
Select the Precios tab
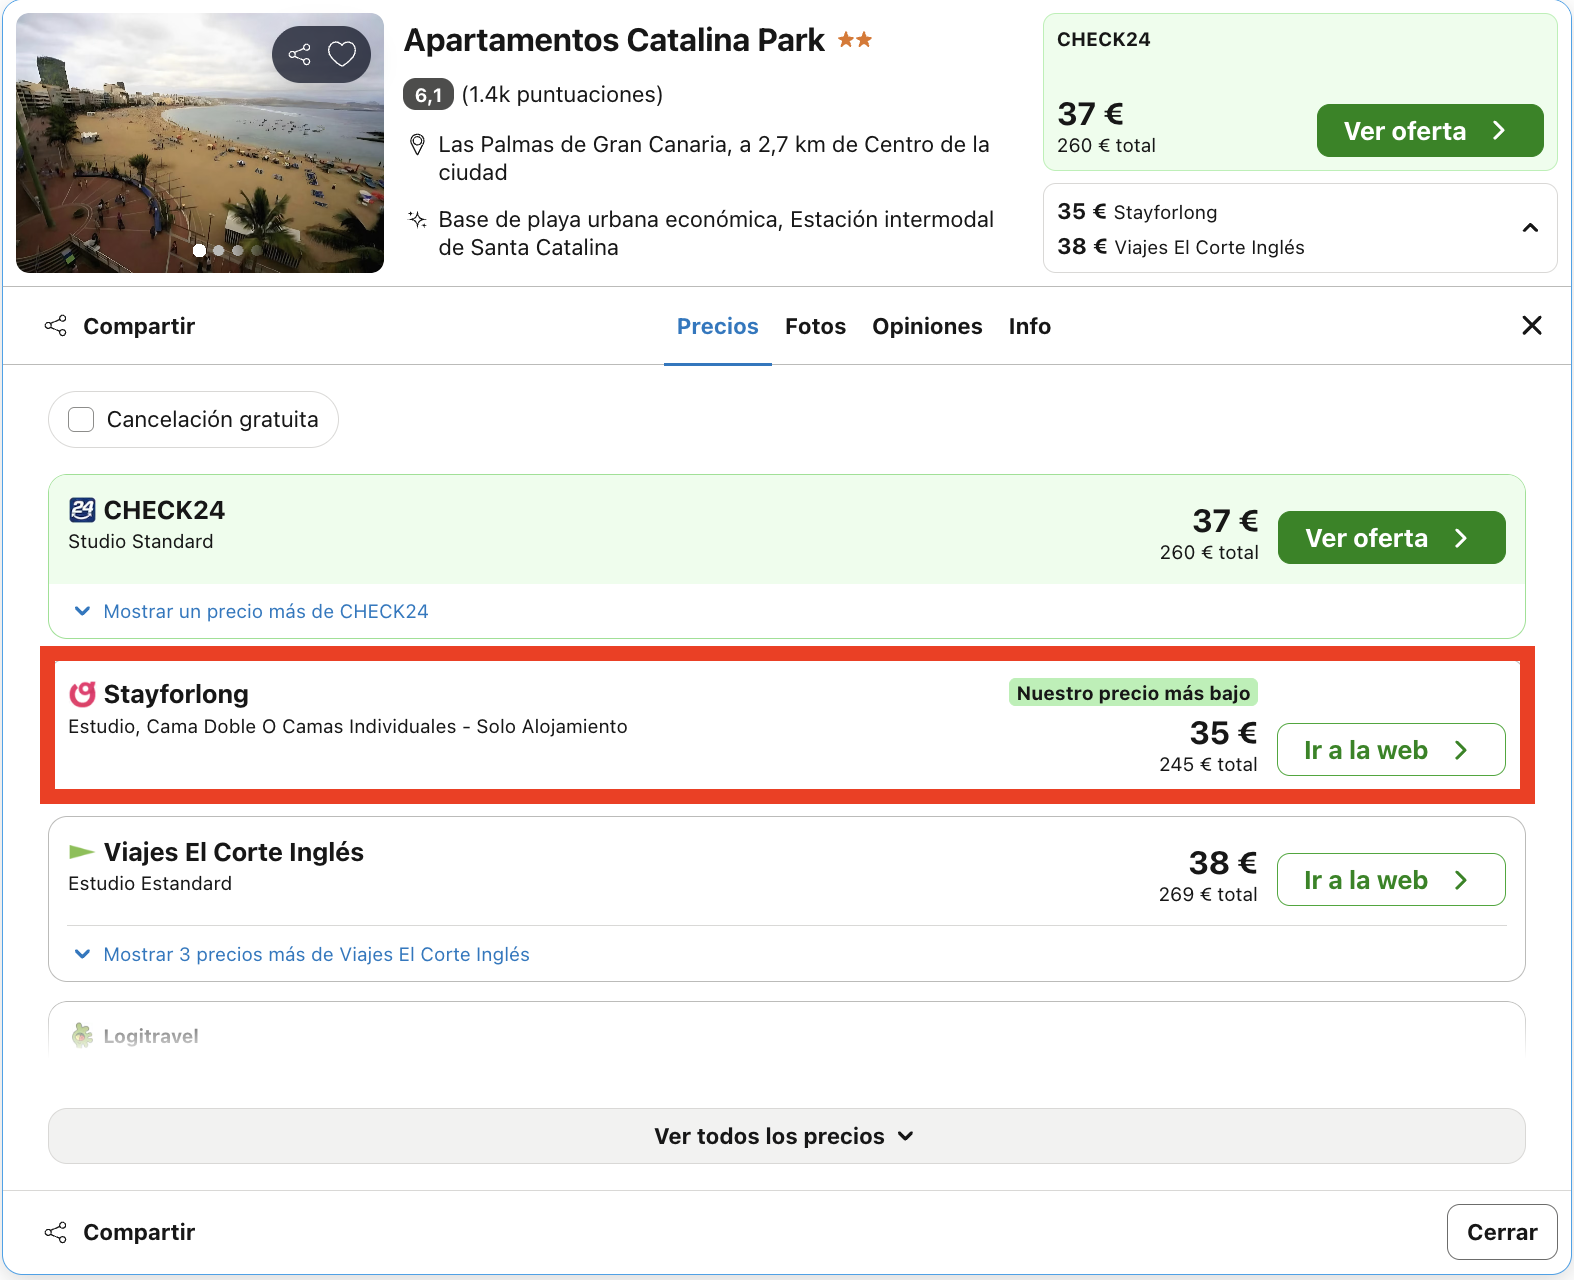(718, 326)
